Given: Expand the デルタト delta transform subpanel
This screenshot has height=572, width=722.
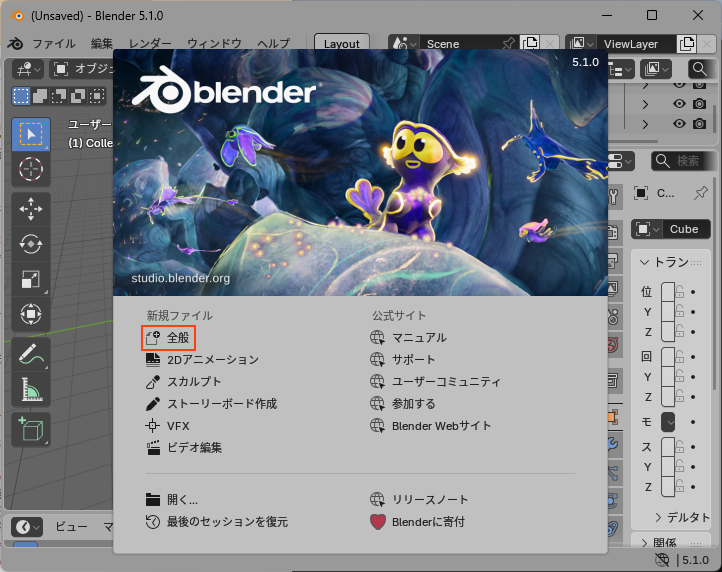Looking at the screenshot, I should coord(682,518).
